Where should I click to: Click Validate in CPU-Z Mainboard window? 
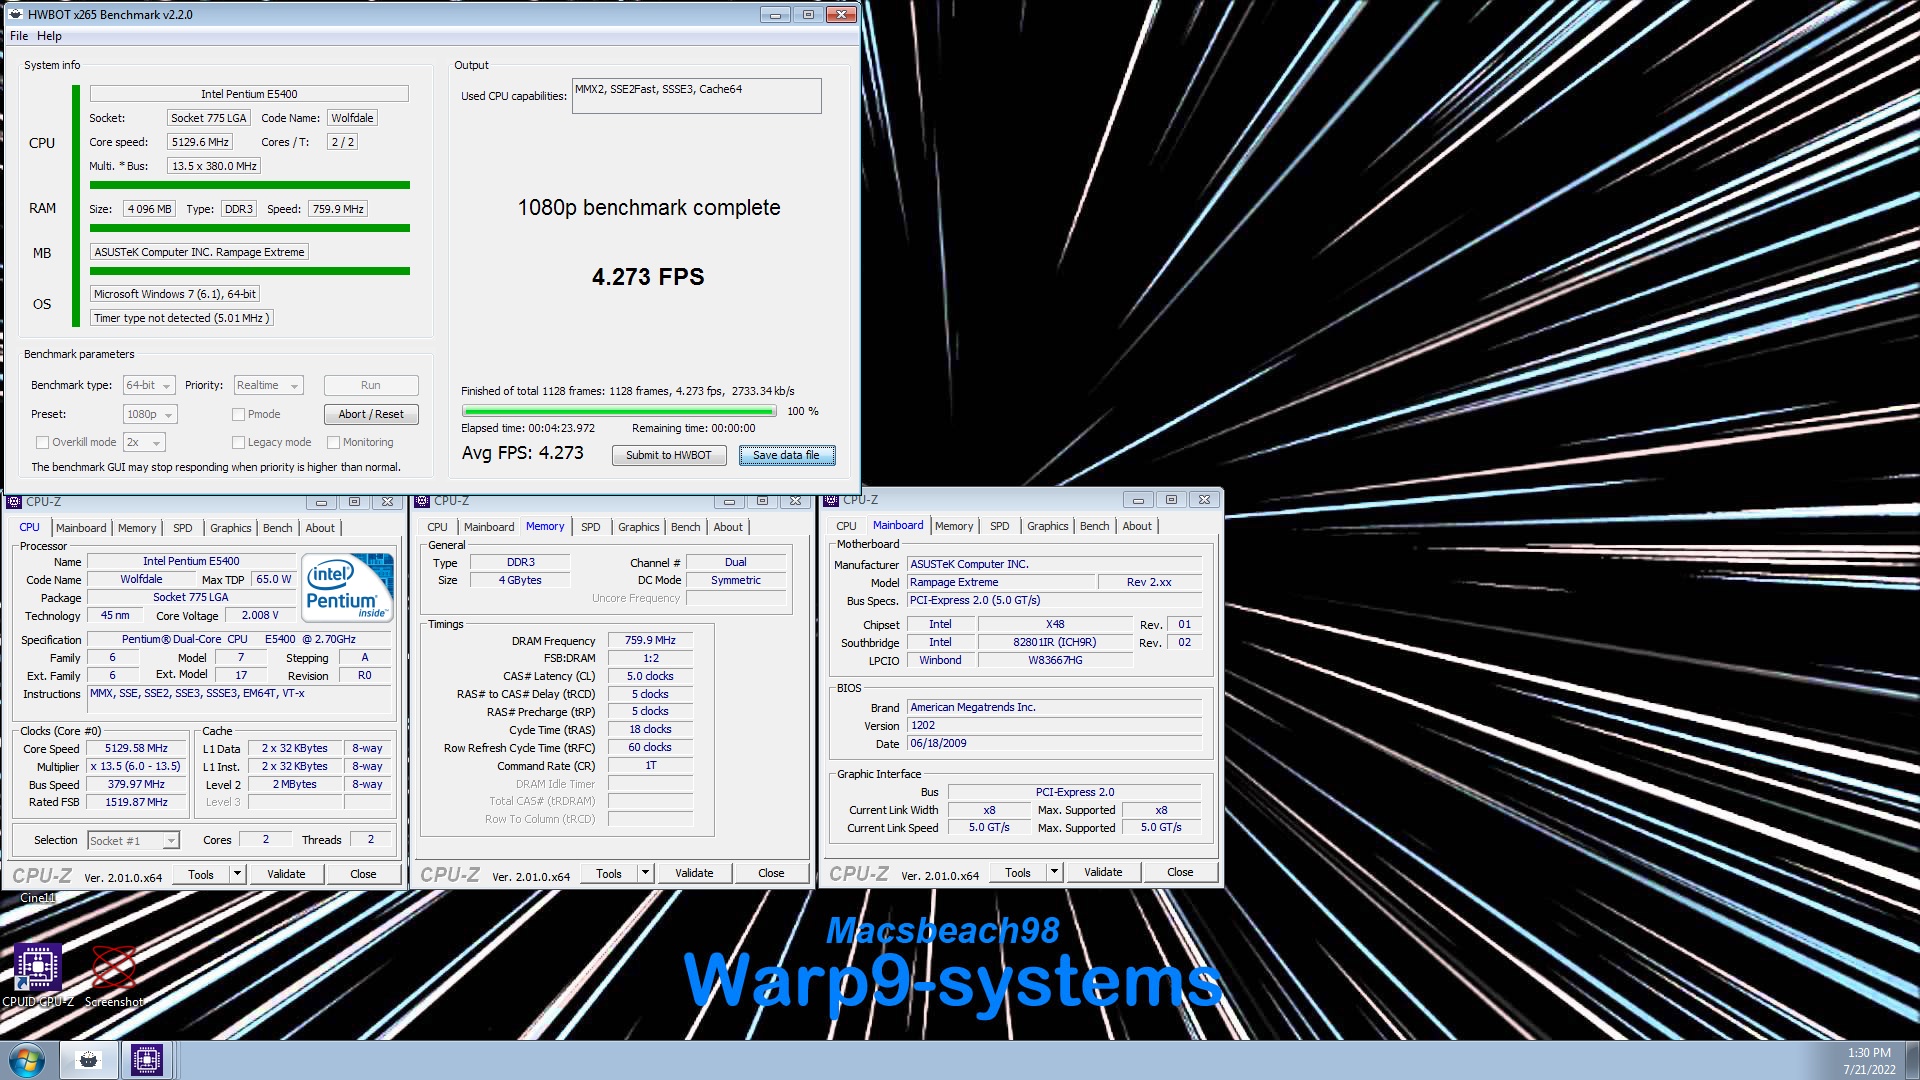1103,872
